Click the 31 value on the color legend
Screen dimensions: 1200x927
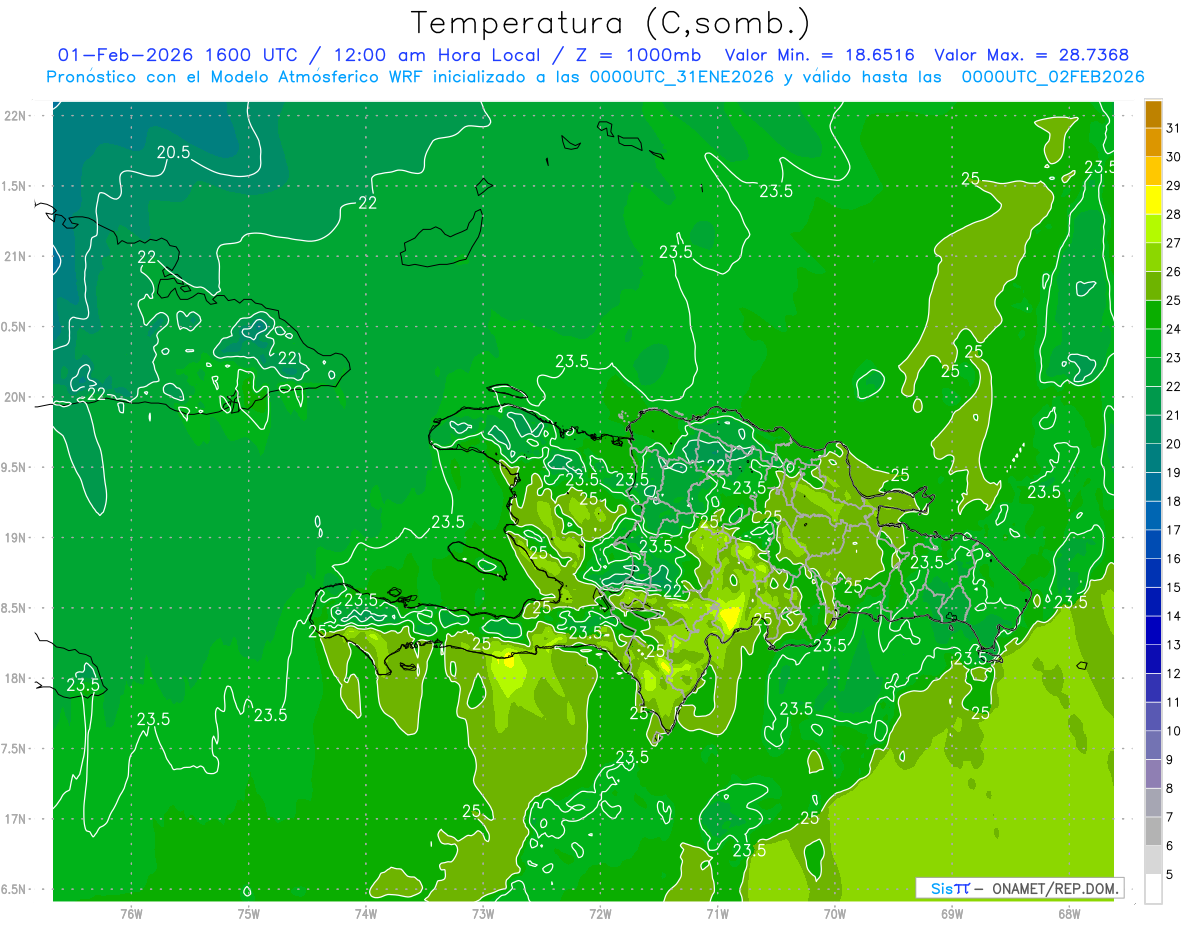point(1174,127)
